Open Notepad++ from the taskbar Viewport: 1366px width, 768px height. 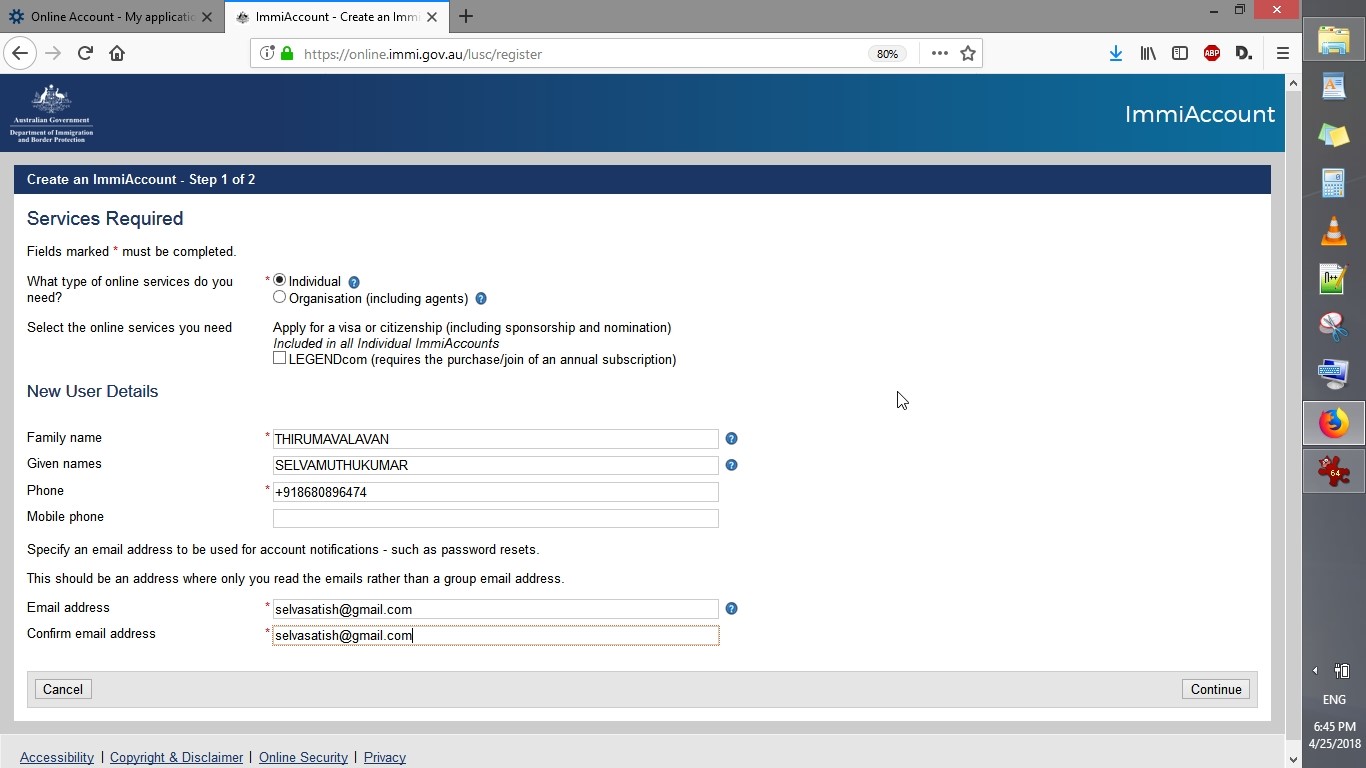(1334, 279)
